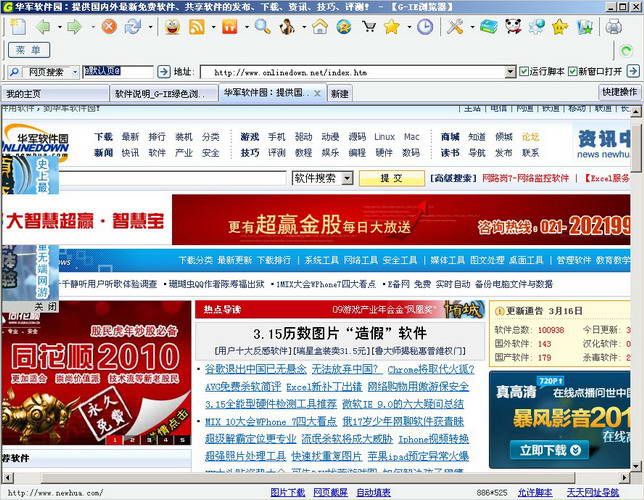Screen dimensions: 644x500
Task: Toggle the 新窗口打开 checkbox
Action: 573,71
